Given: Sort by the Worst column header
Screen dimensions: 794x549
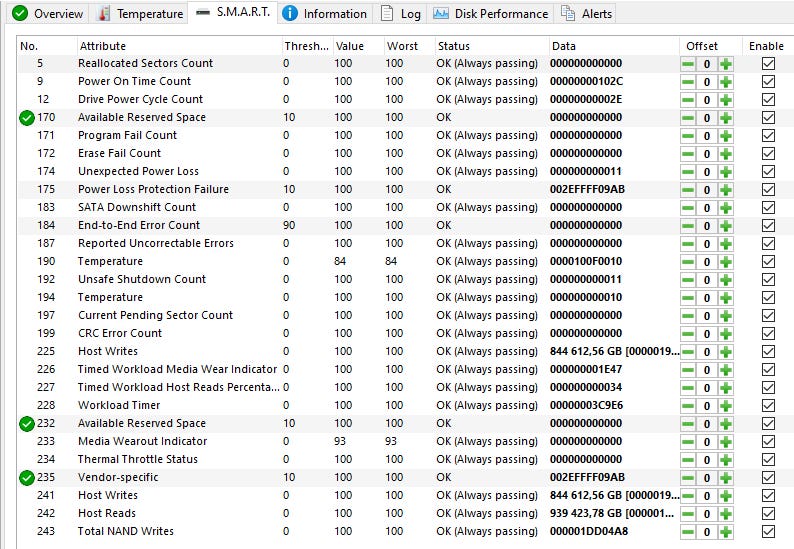Looking at the screenshot, I should pyautogui.click(x=409, y=46).
